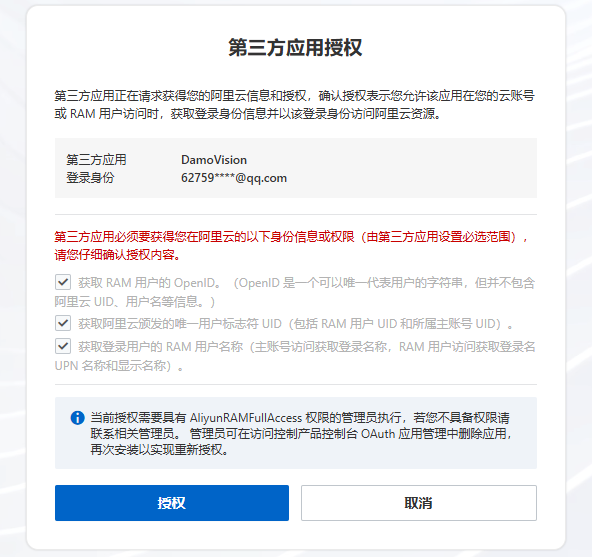This screenshot has width=592, height=557.
Task: Click the 第三方应用 field label
Action: 96,160
